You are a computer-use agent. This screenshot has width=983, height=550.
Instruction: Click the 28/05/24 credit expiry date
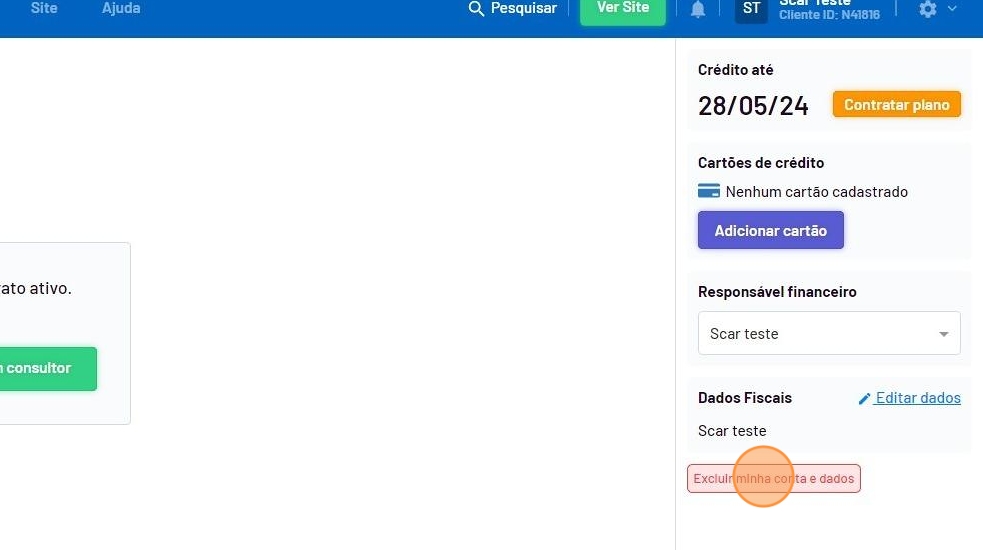[753, 106]
